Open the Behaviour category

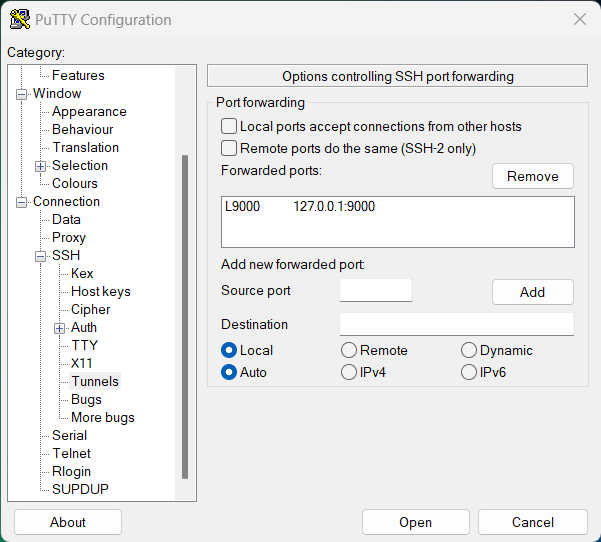(x=82, y=129)
